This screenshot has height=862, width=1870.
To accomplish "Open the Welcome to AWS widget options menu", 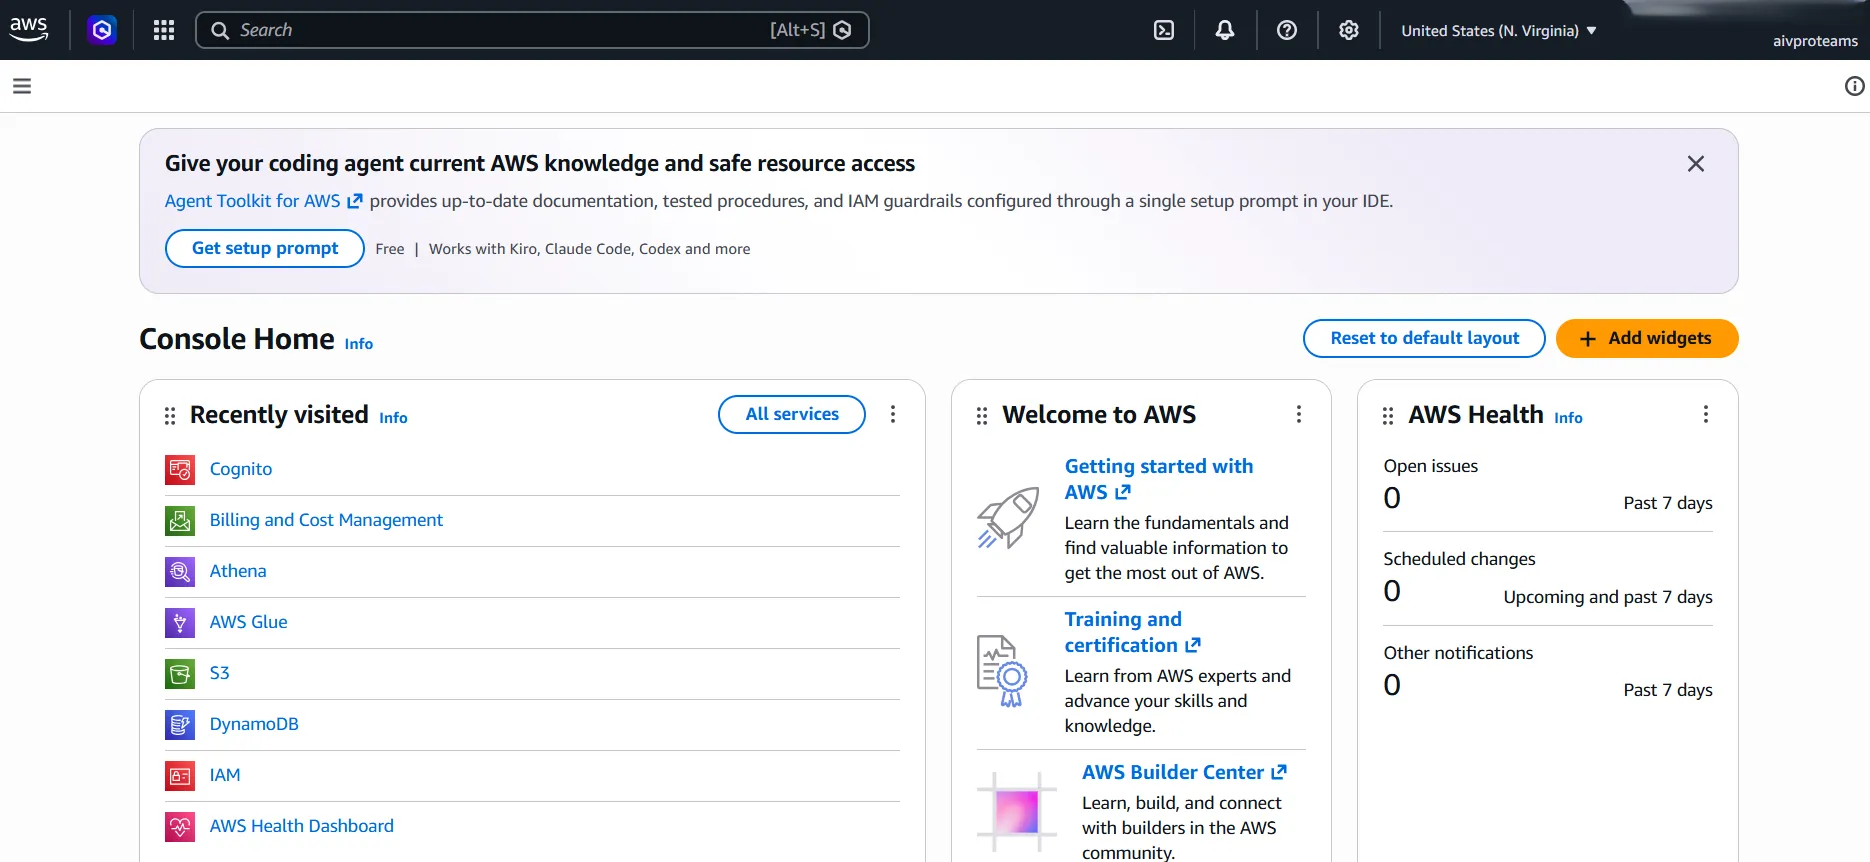I will [x=1299, y=414].
